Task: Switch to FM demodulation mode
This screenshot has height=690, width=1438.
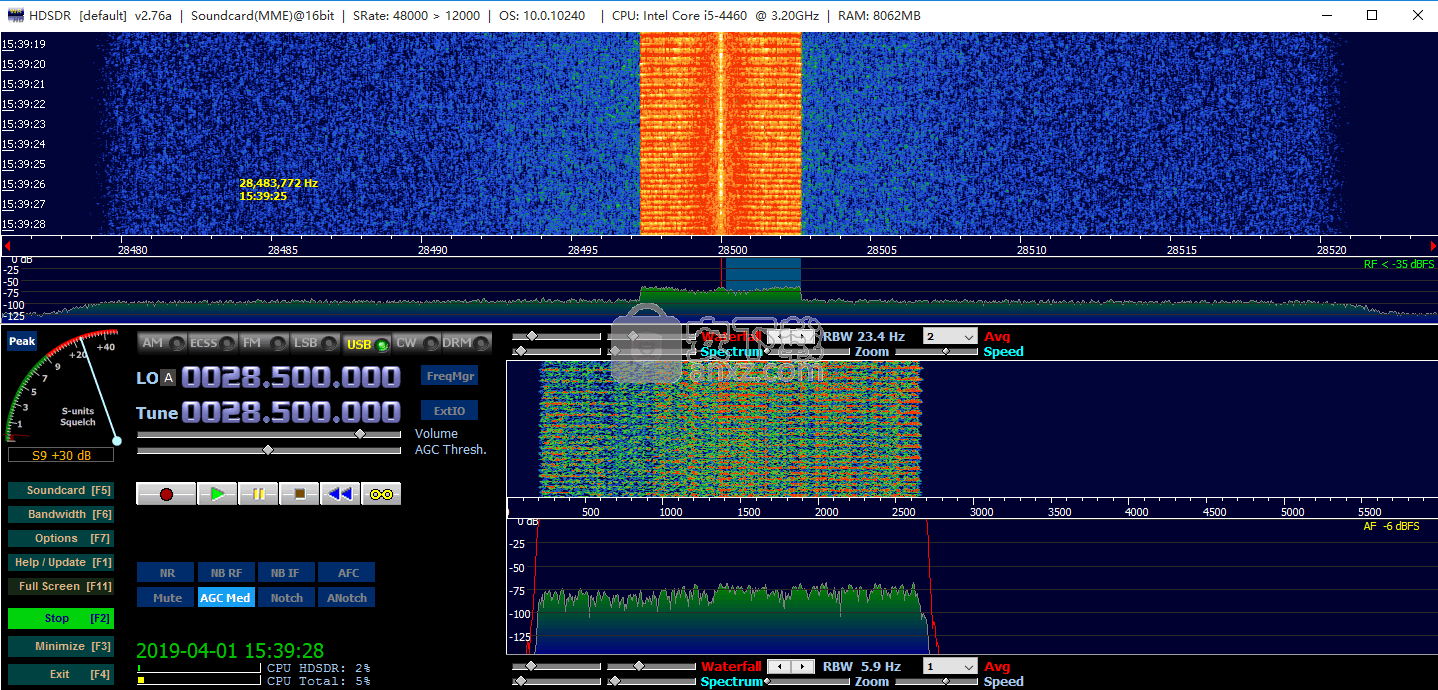Action: [264, 343]
